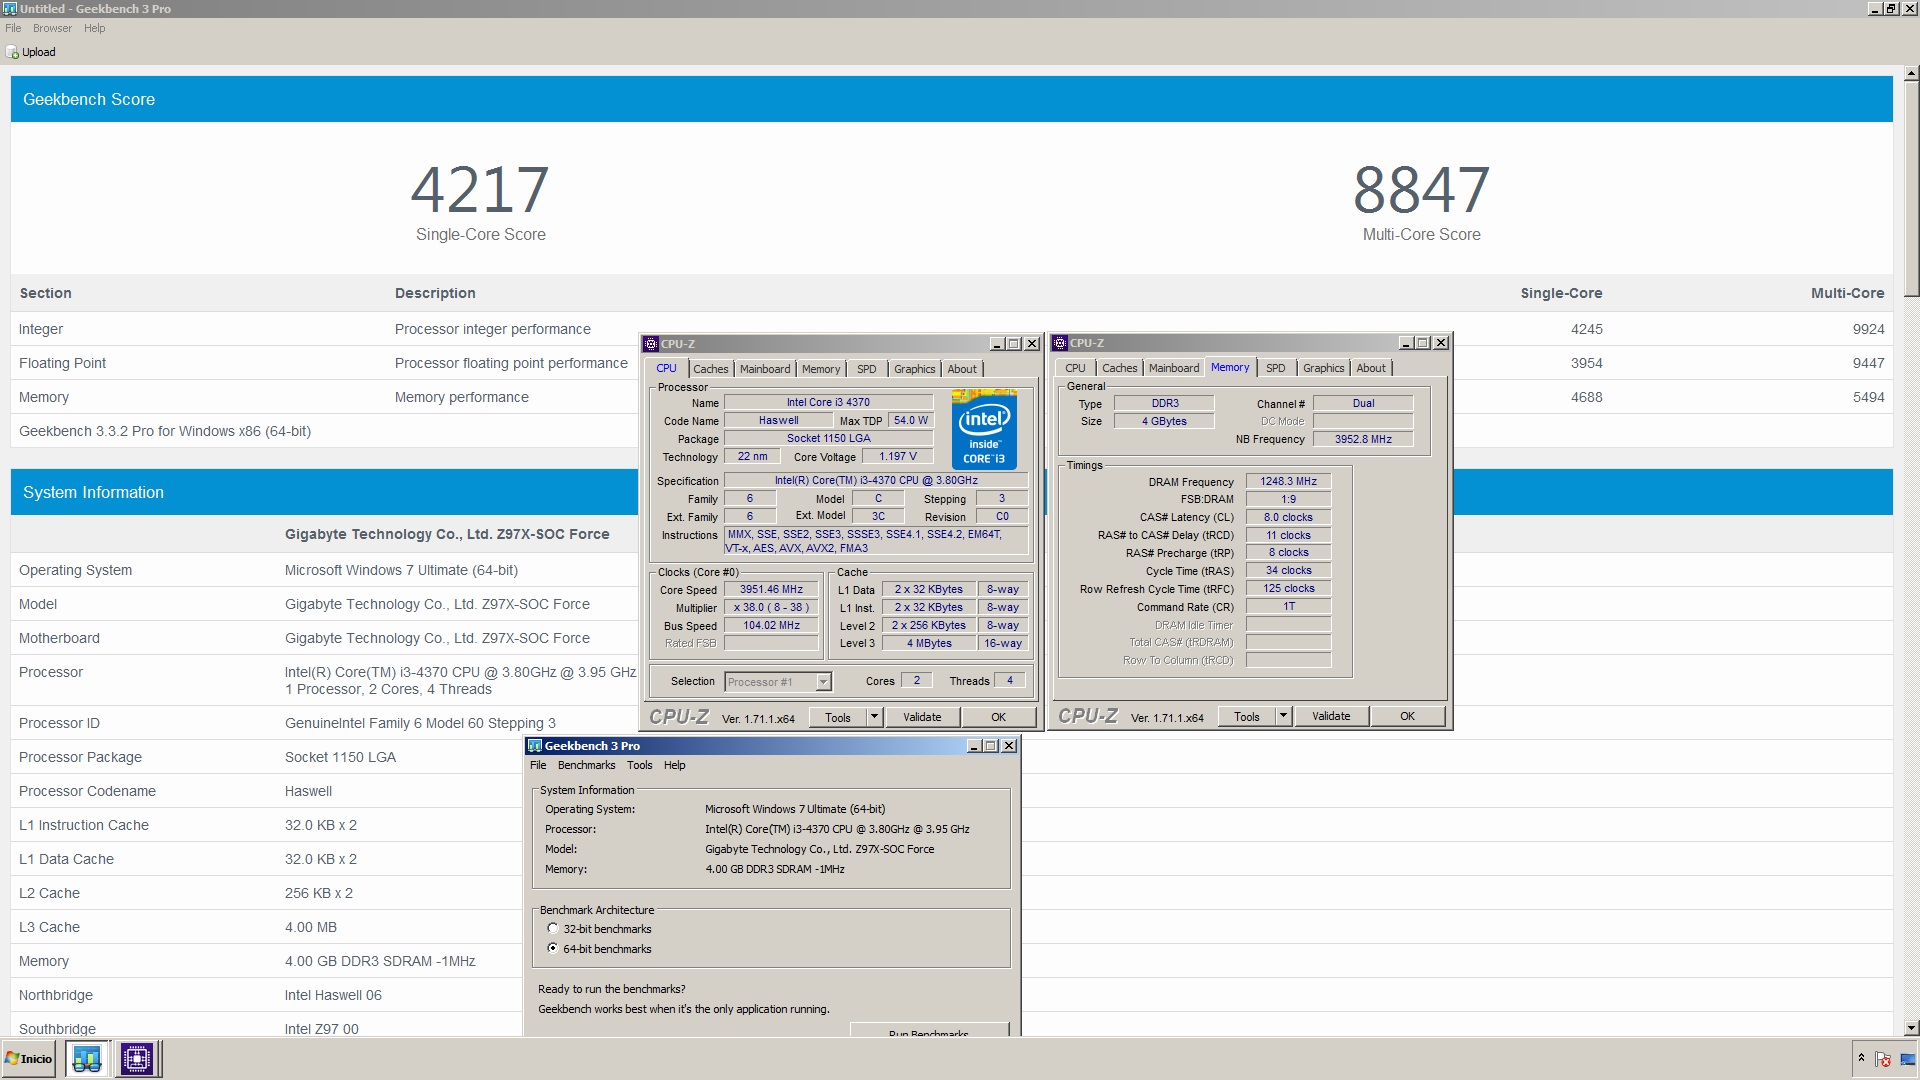Click the CPU-Z taskbar icon

137,1058
